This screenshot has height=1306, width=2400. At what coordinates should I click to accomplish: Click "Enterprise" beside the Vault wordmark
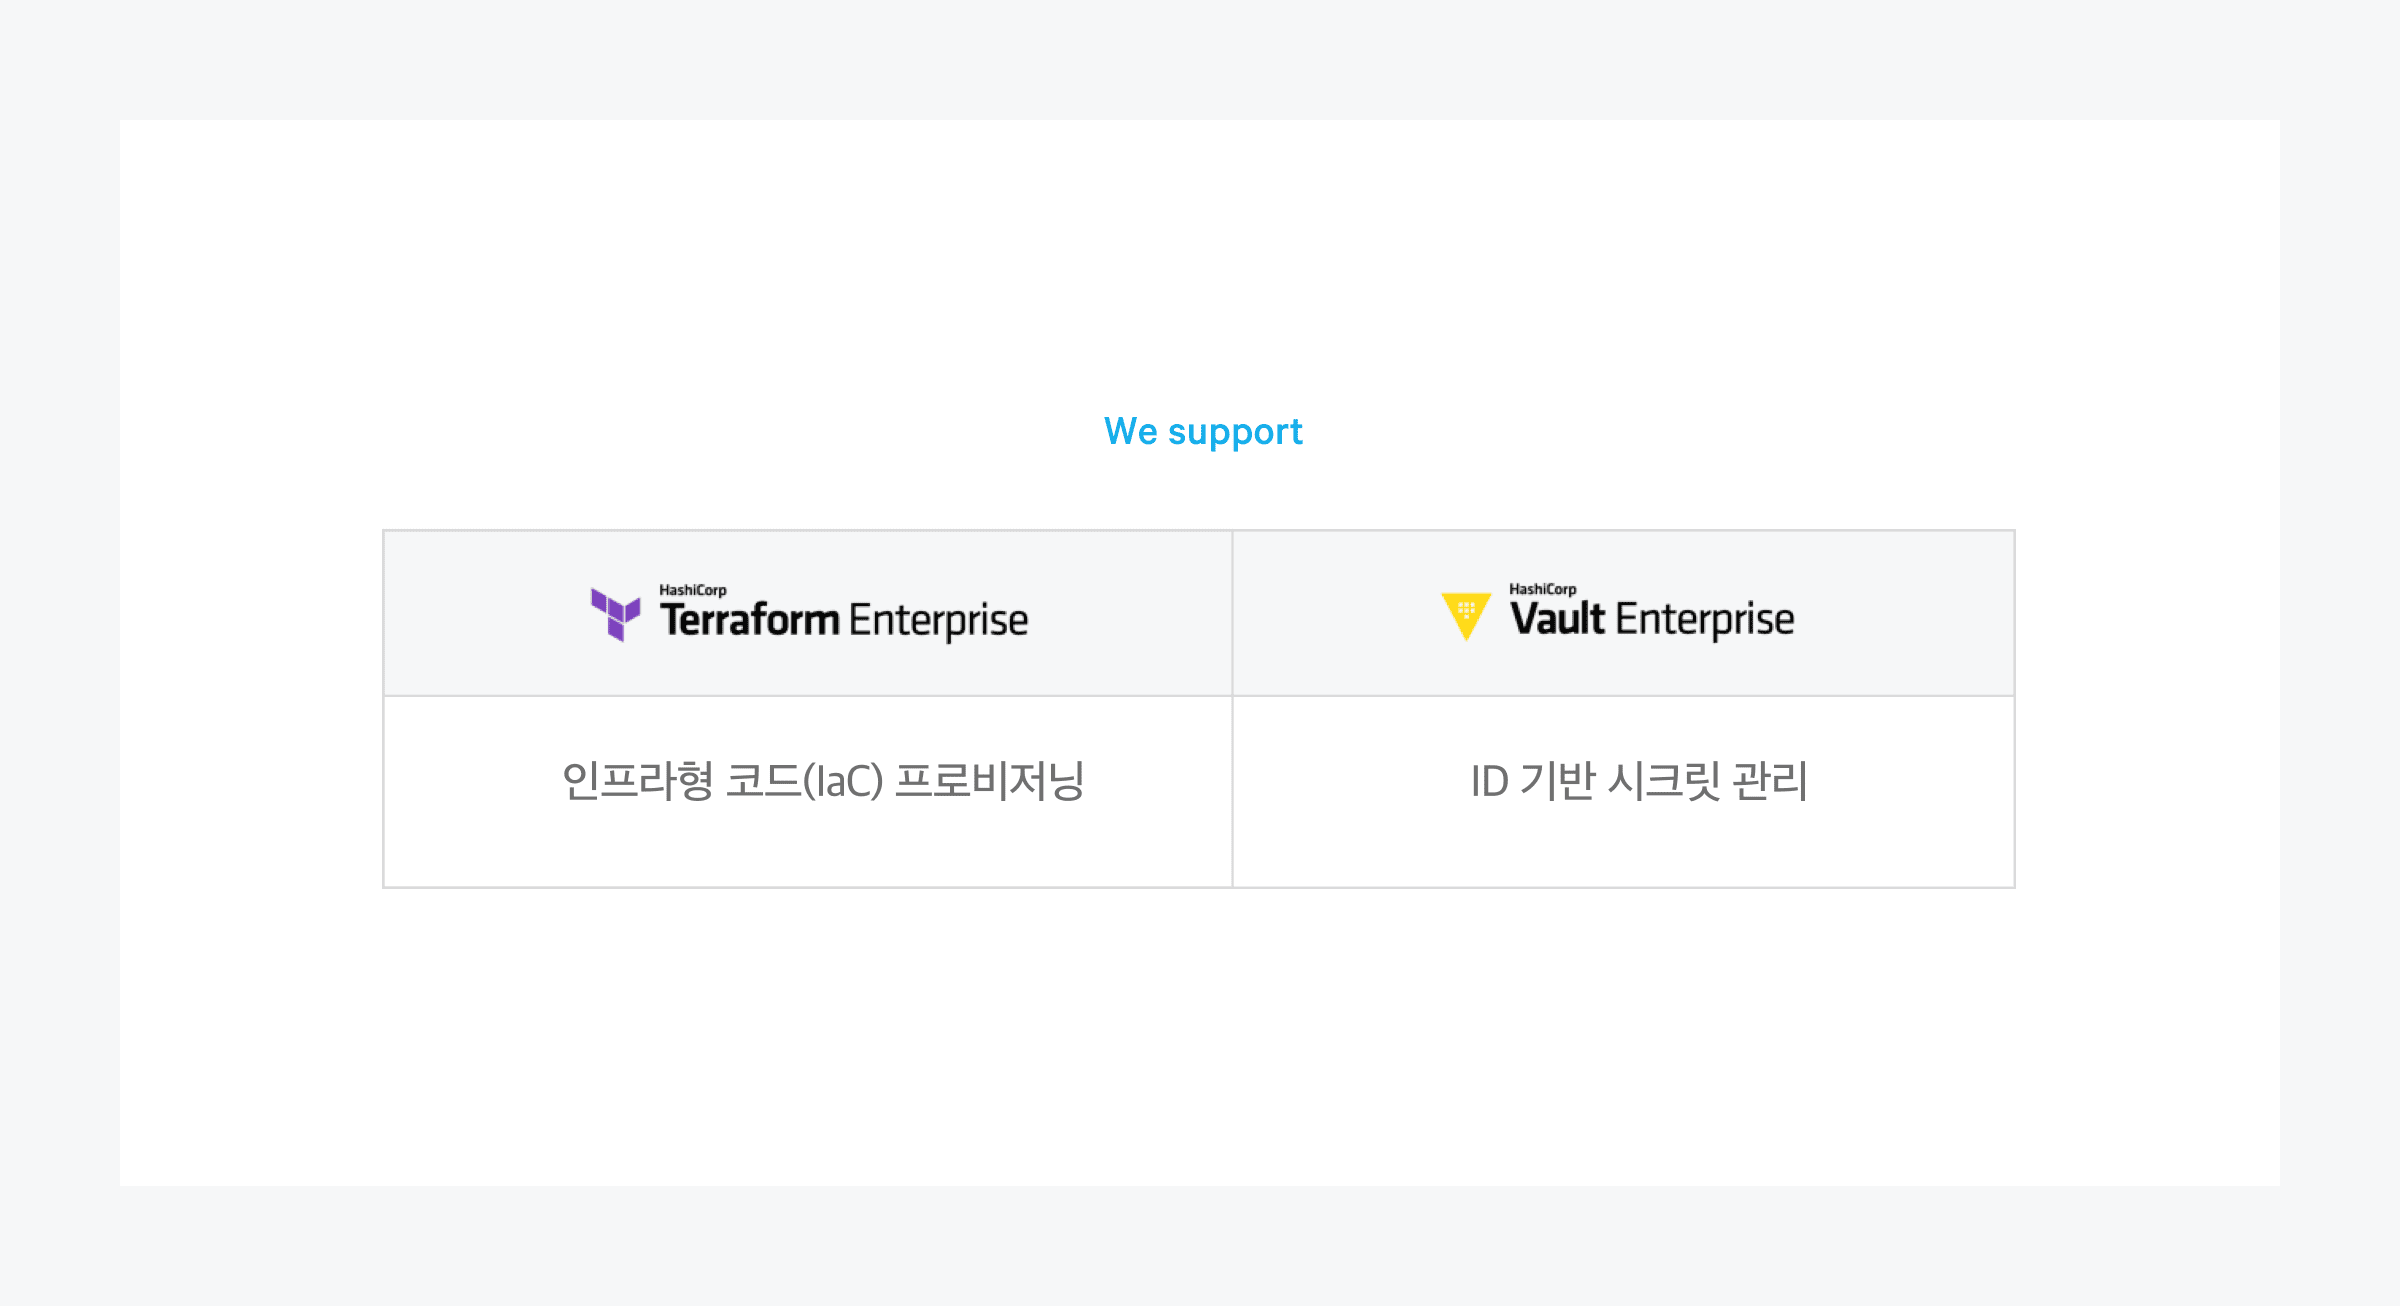(x=1705, y=620)
